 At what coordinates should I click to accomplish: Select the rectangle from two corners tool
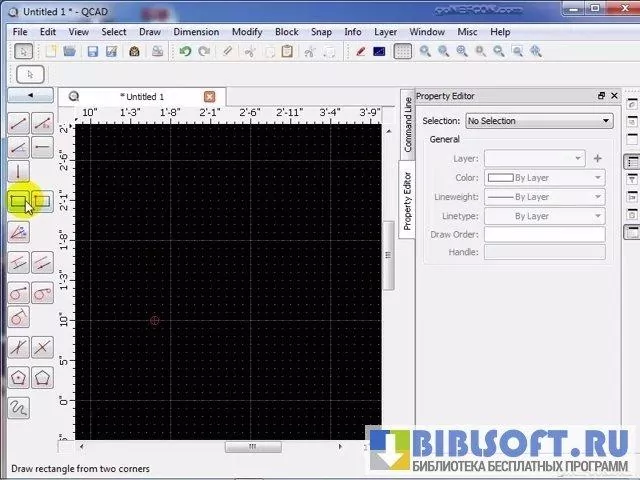pyautogui.click(x=18, y=202)
